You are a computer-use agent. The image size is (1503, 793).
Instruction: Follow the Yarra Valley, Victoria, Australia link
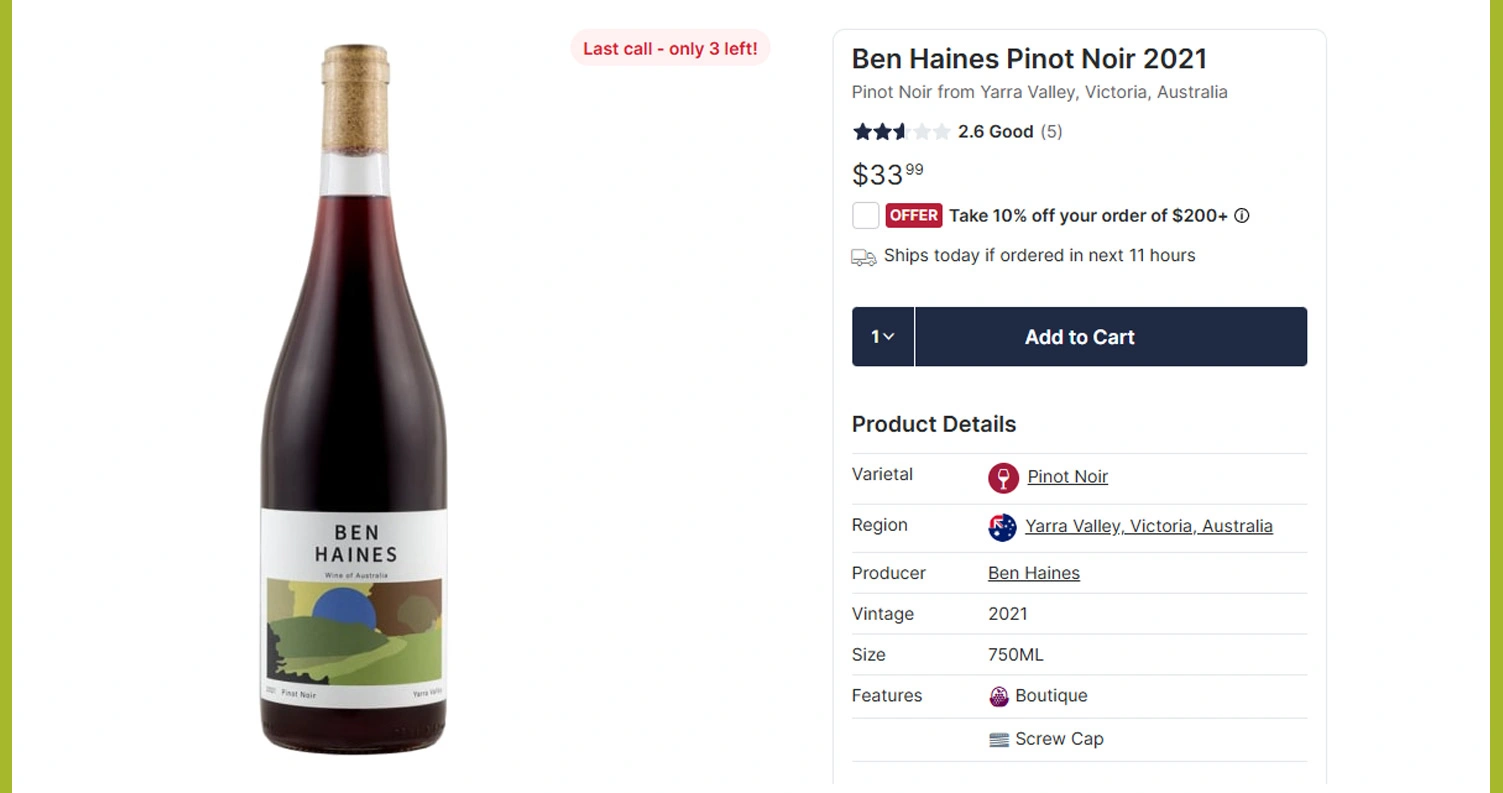pyautogui.click(x=1148, y=526)
